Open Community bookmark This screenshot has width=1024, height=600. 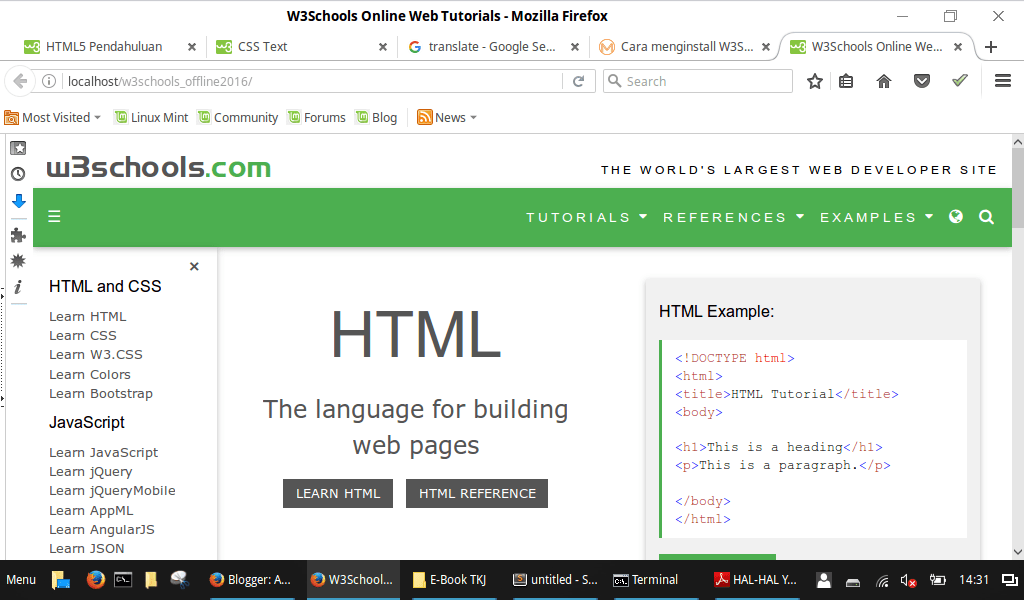(238, 118)
